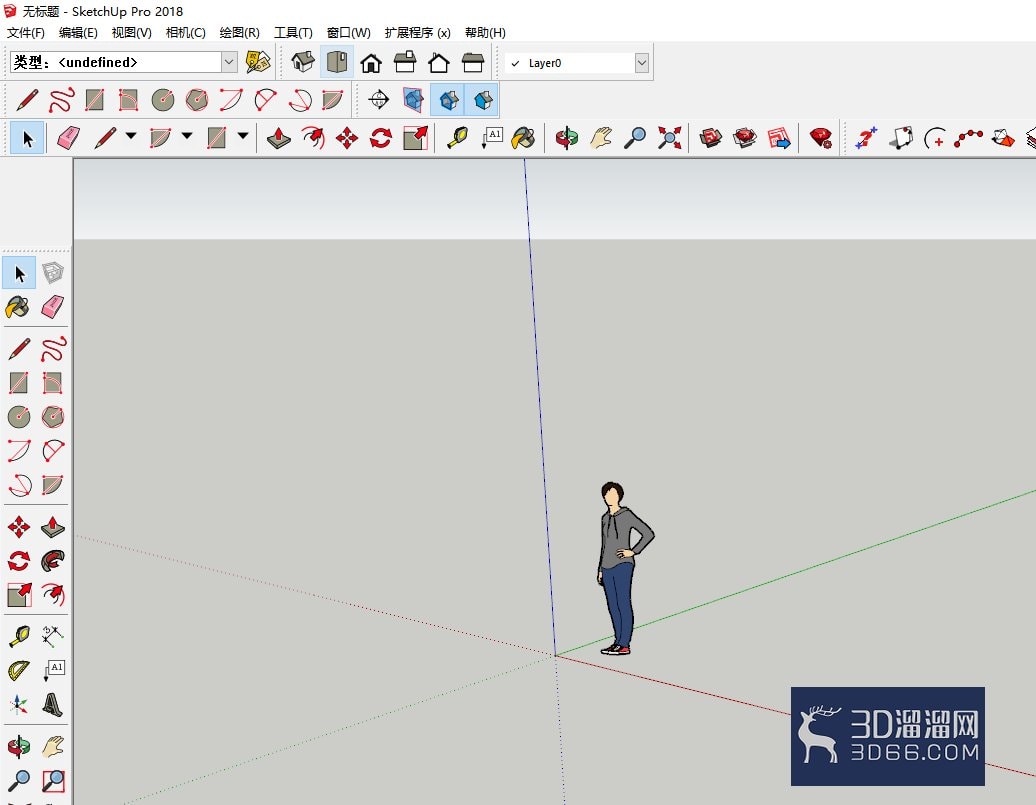
Task: Open the 绘图(R) menu
Action: point(239,32)
